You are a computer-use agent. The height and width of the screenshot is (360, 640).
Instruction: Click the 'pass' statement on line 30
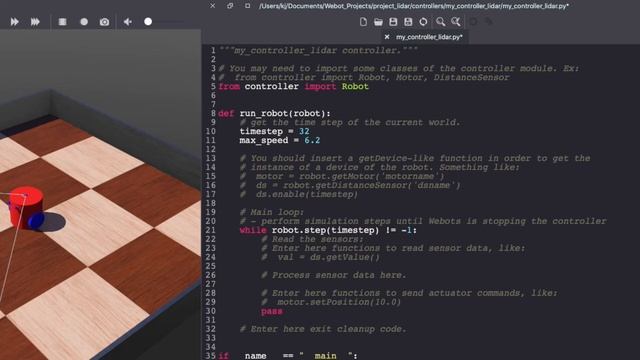[x=271, y=311]
